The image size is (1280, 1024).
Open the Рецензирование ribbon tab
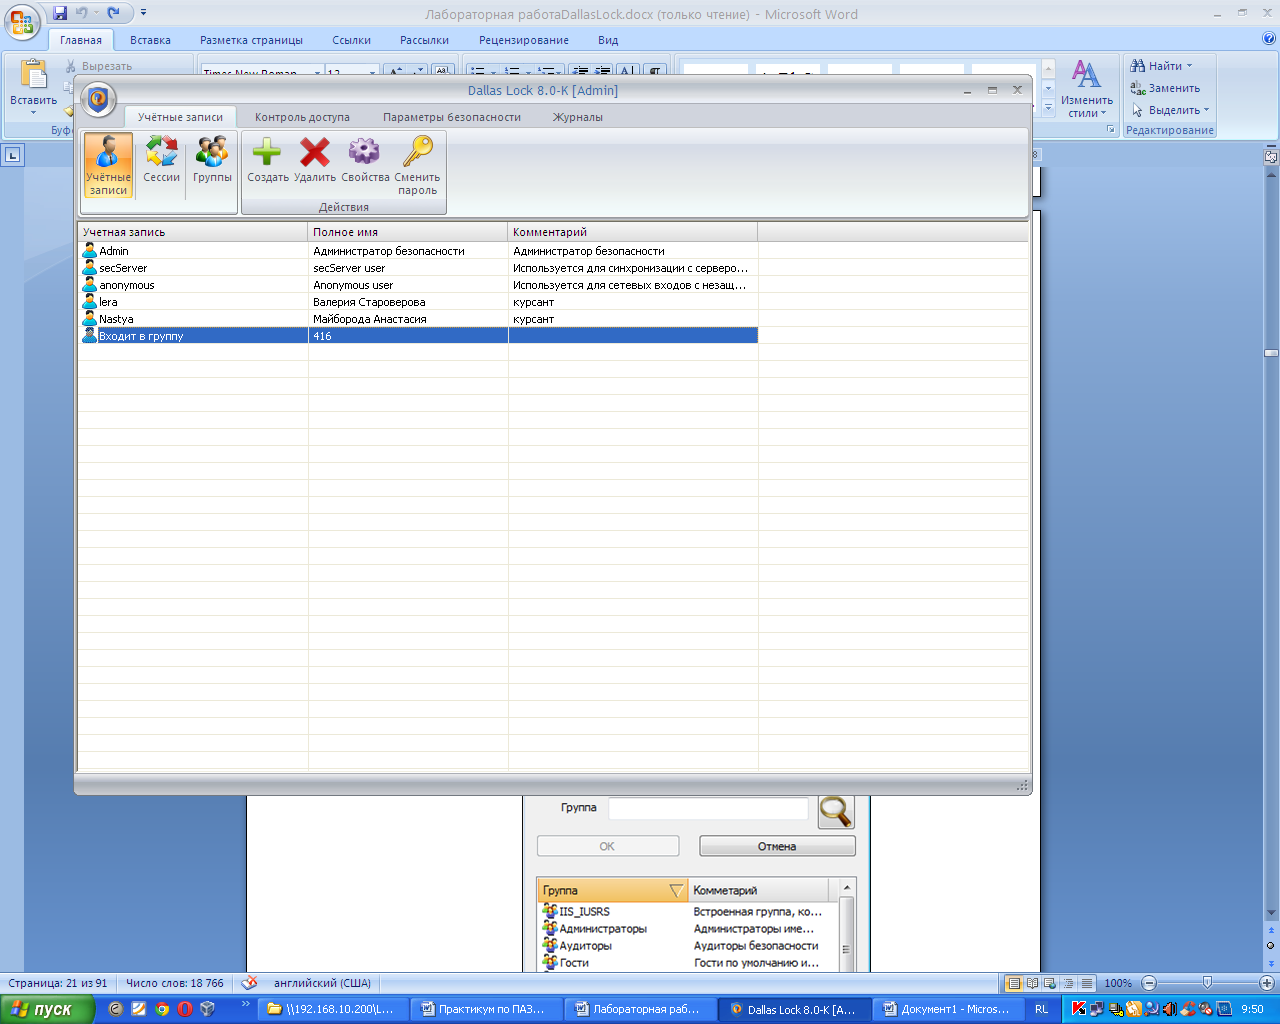pyautogui.click(x=524, y=40)
